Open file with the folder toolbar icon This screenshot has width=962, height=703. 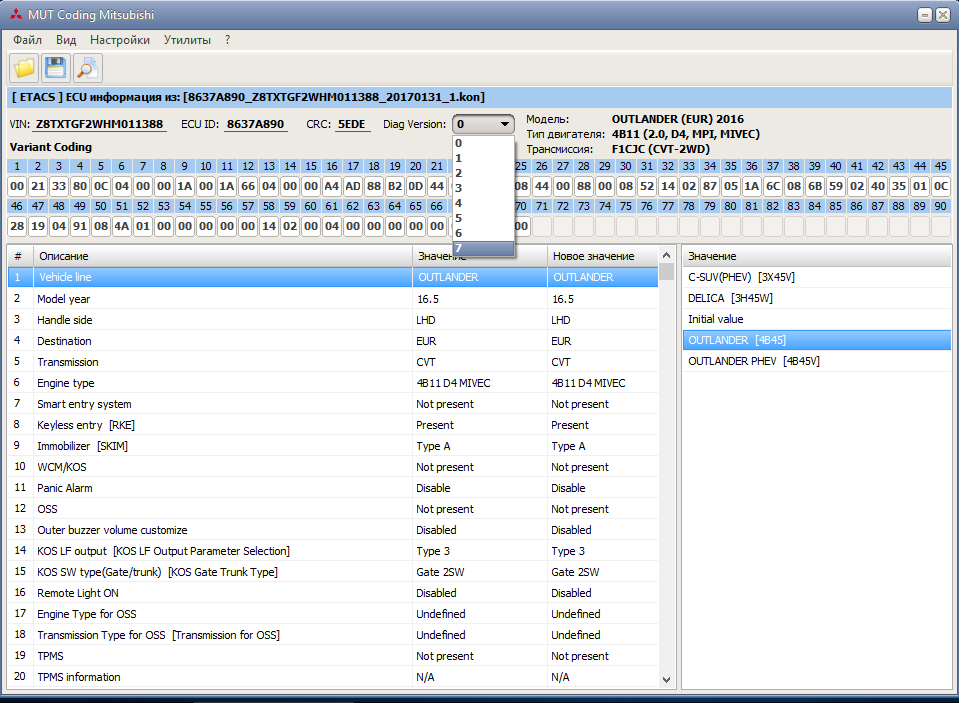point(24,67)
